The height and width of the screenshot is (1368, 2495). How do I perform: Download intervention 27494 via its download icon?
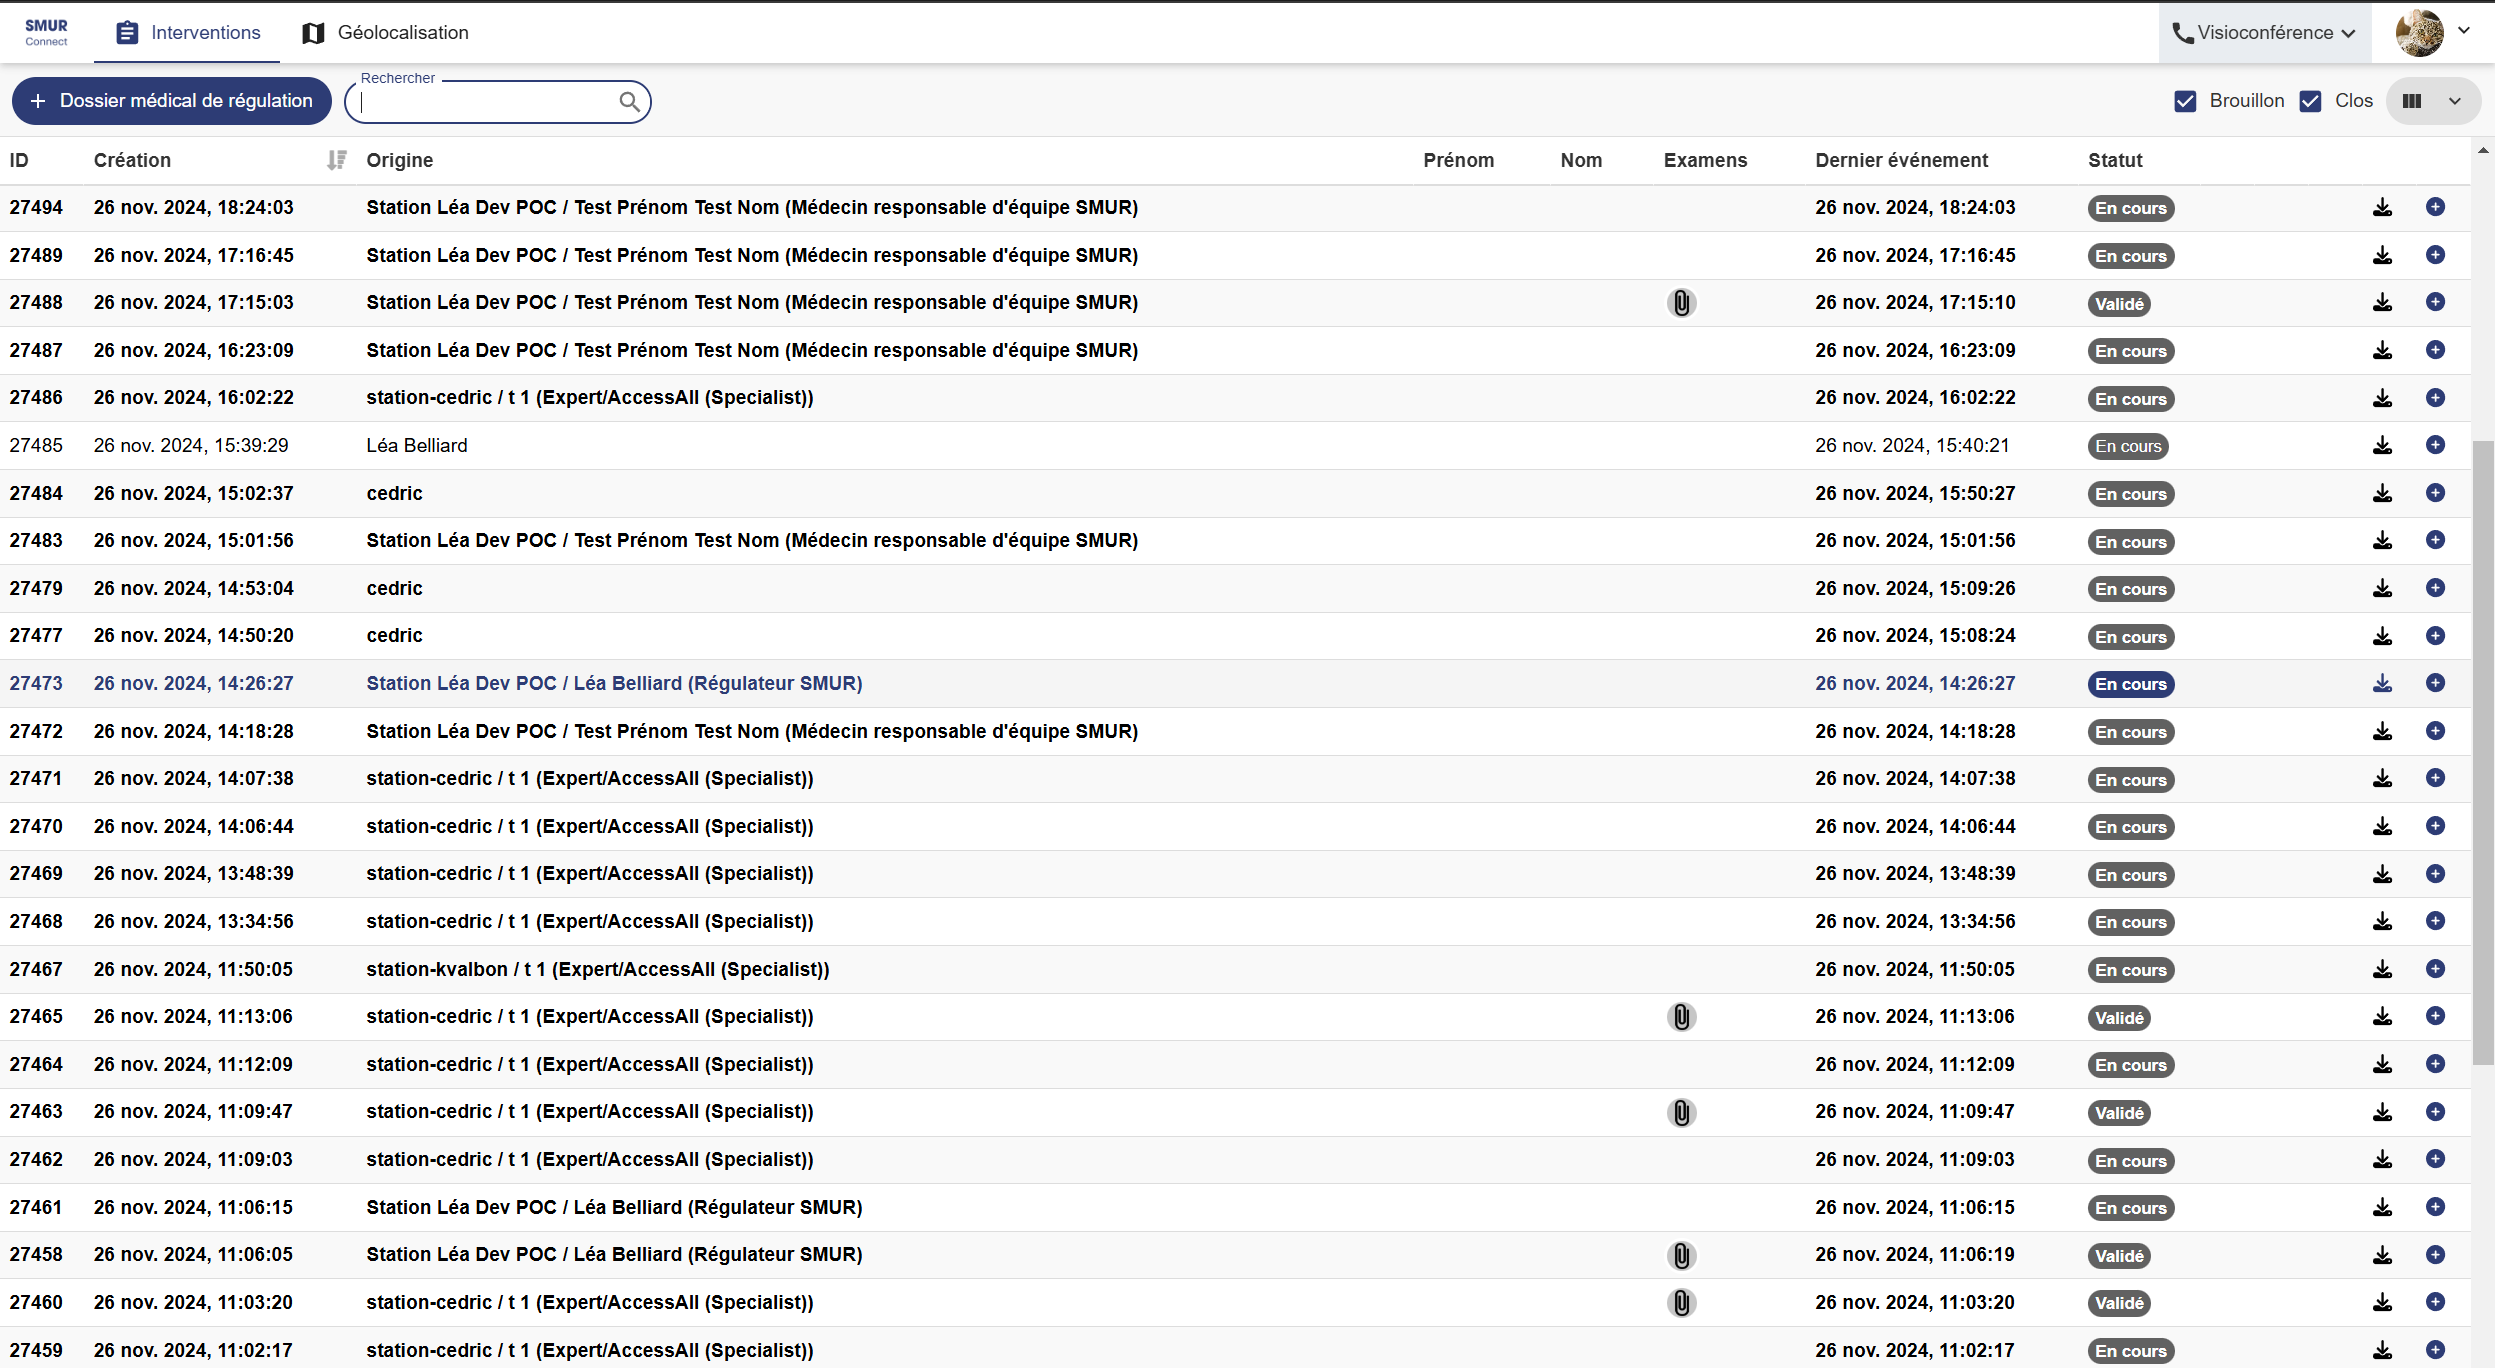(2383, 207)
